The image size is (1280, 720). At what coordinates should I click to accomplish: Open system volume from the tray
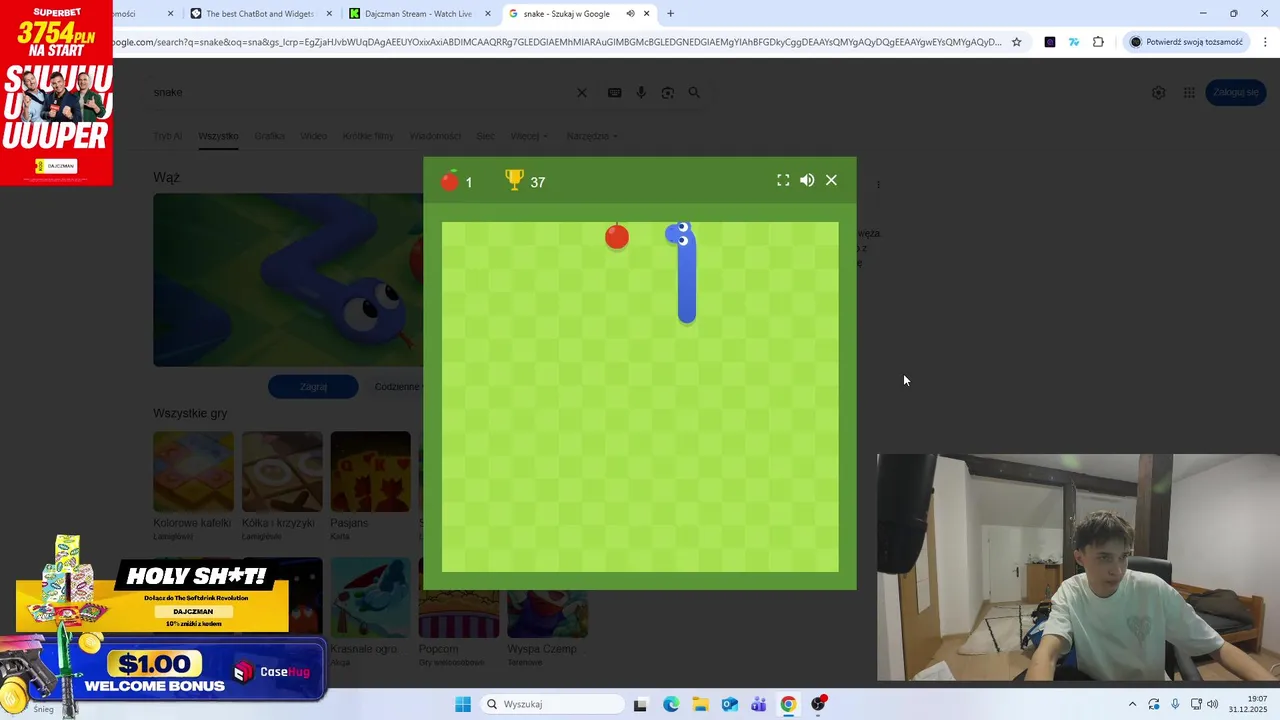tap(1212, 704)
